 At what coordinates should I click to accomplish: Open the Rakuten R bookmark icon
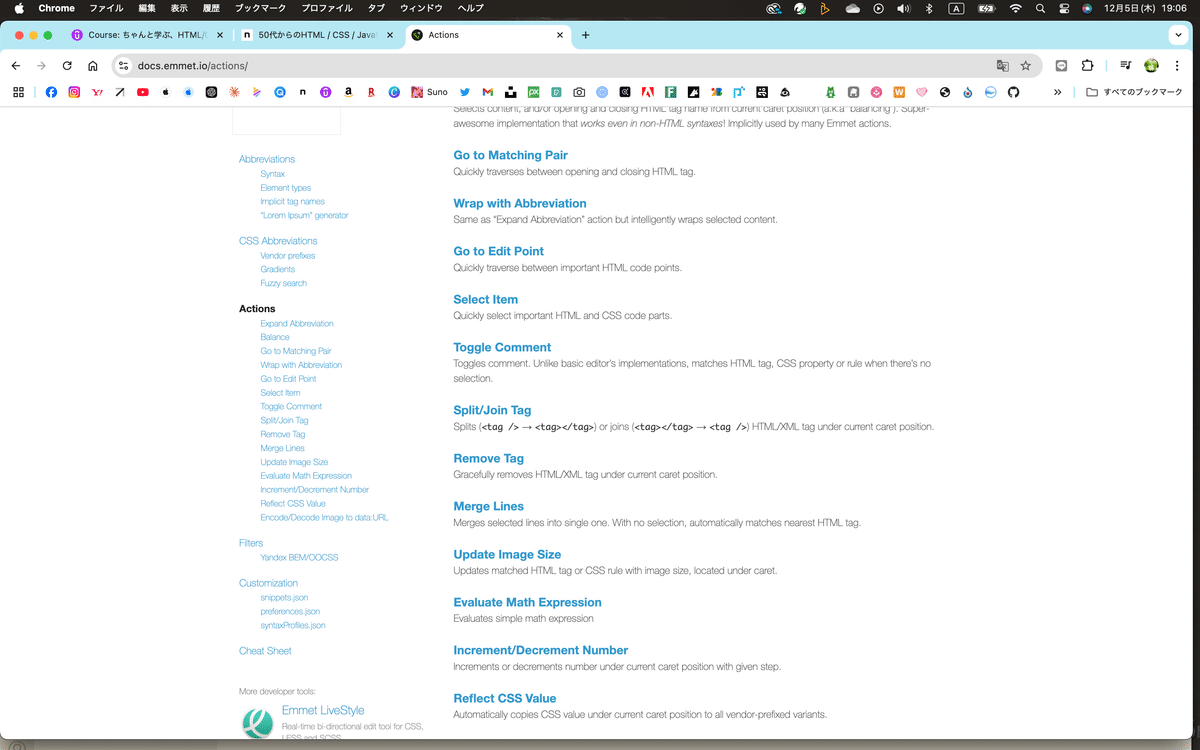coord(371,92)
